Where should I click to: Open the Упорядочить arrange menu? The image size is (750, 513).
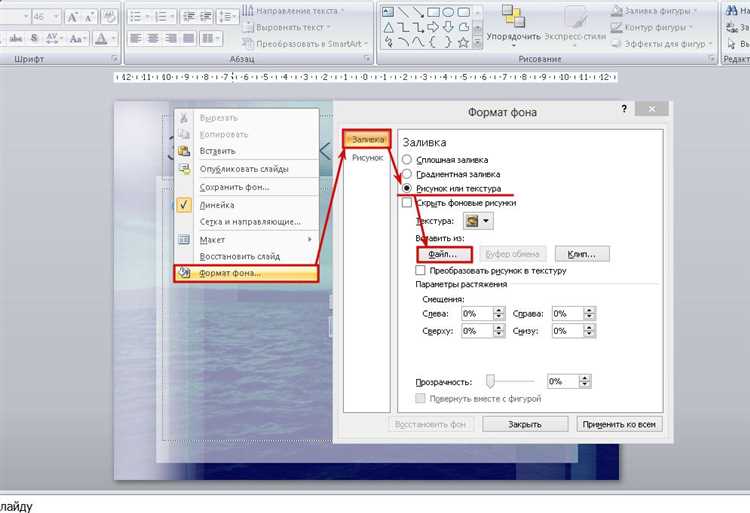tap(513, 25)
